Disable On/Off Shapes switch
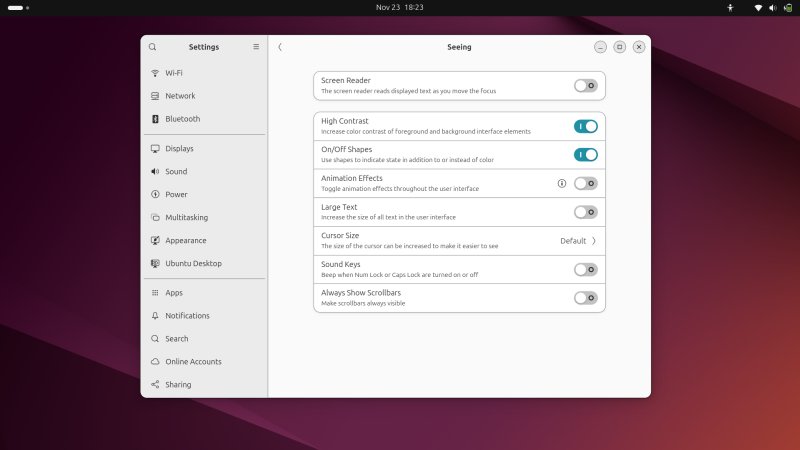The height and width of the screenshot is (450, 800). [586, 155]
